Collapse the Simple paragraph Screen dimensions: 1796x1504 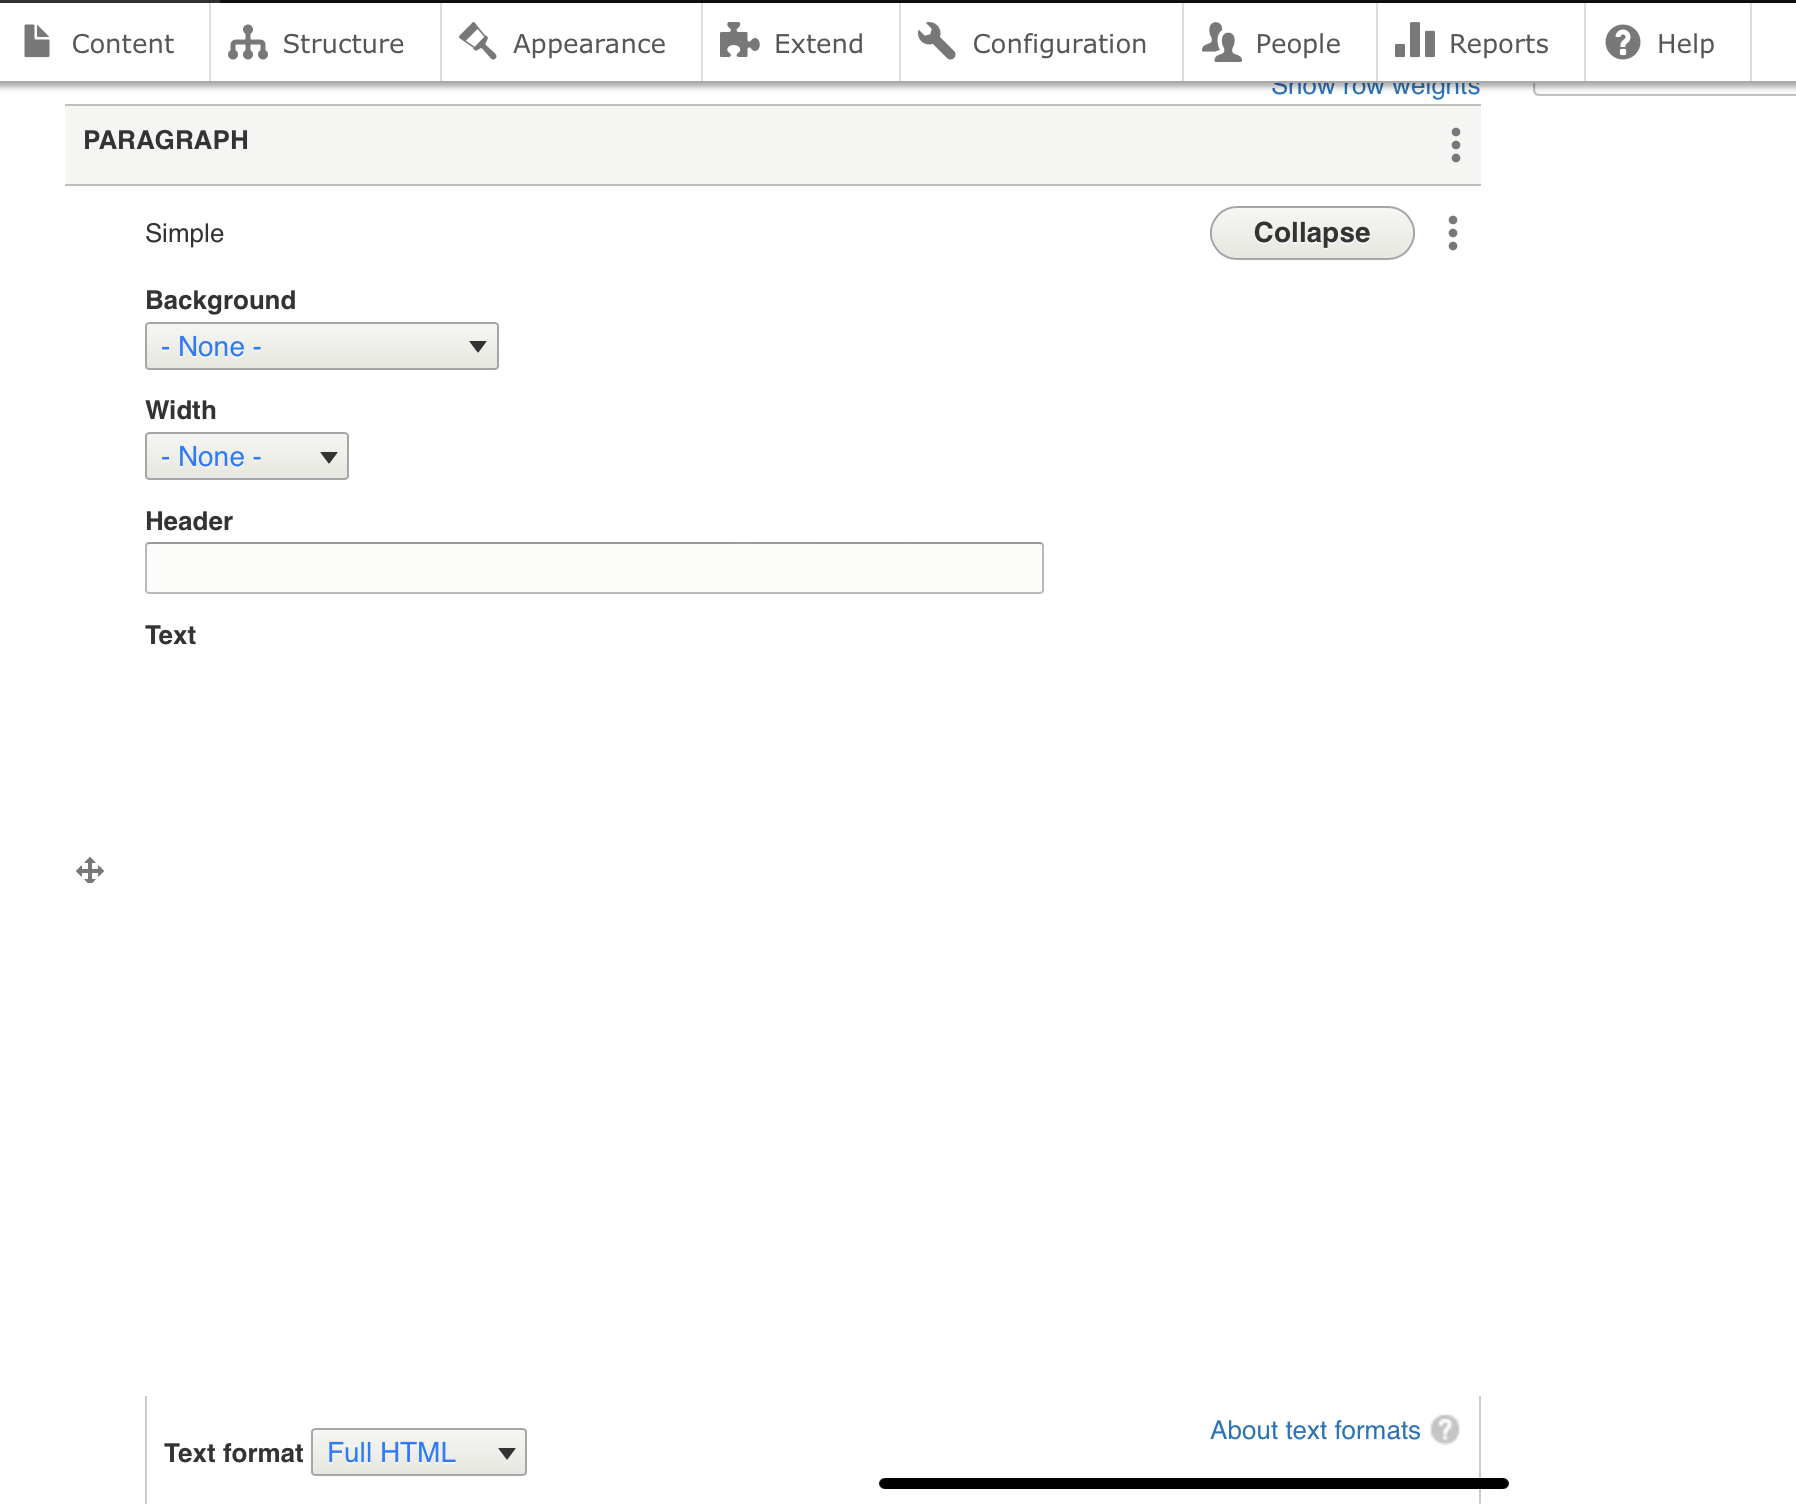(1311, 232)
